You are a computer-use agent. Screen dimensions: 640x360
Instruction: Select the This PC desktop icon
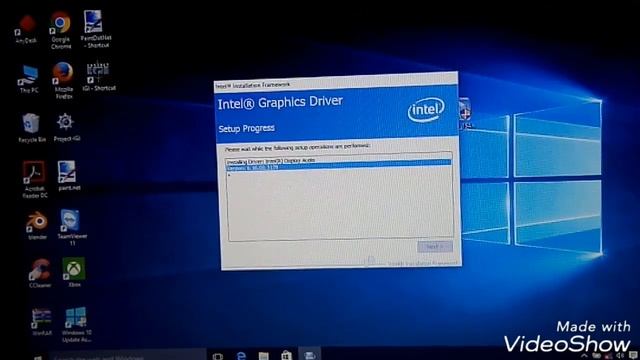click(29, 79)
